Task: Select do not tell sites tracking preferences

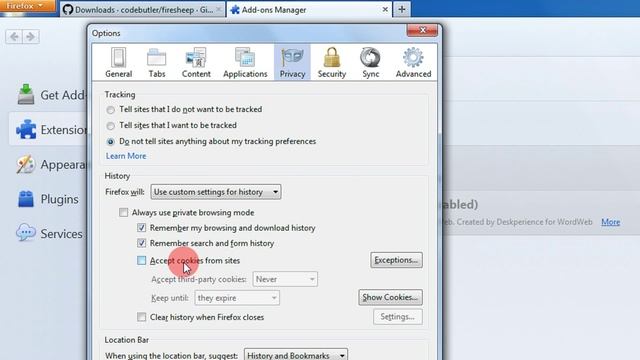Action: pos(110,142)
